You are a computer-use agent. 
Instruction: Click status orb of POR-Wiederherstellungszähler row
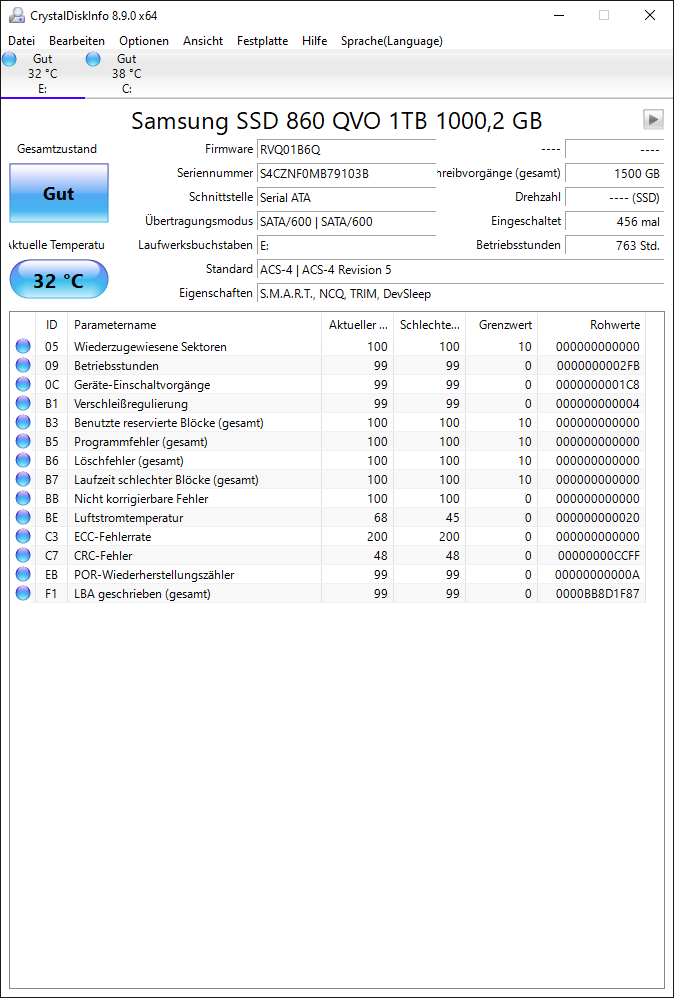(23, 575)
